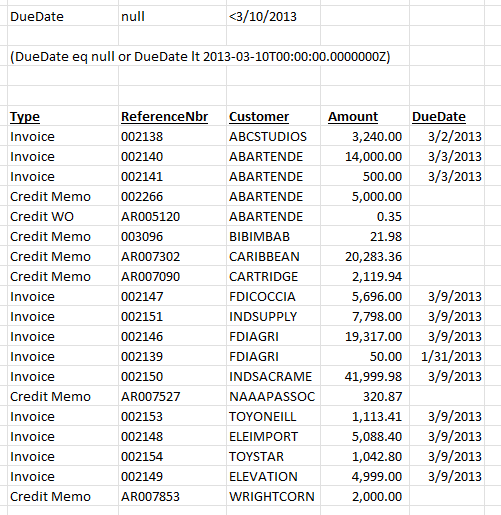Click the DueDate column header cell
Image resolution: width=501 pixels, height=515 pixels.
[x=447, y=116]
